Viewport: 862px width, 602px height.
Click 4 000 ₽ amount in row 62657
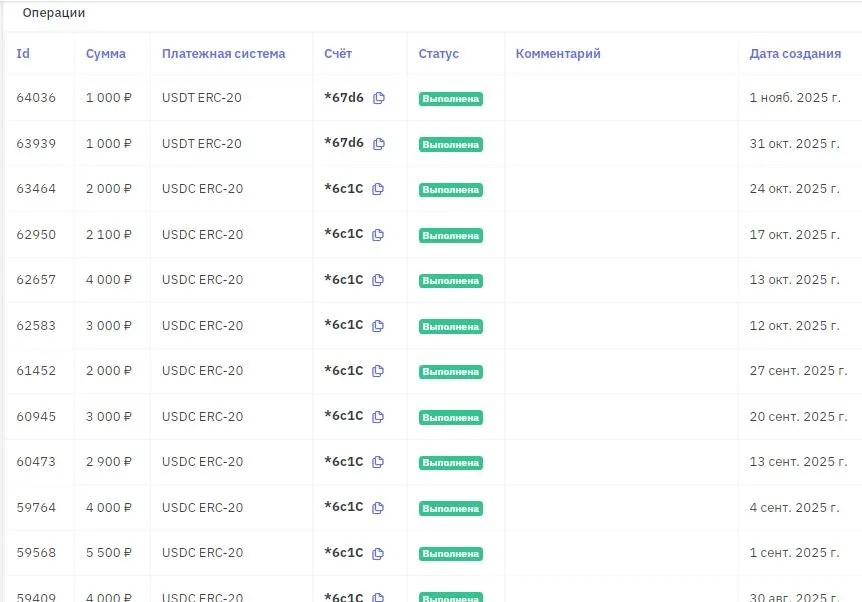[109, 280]
